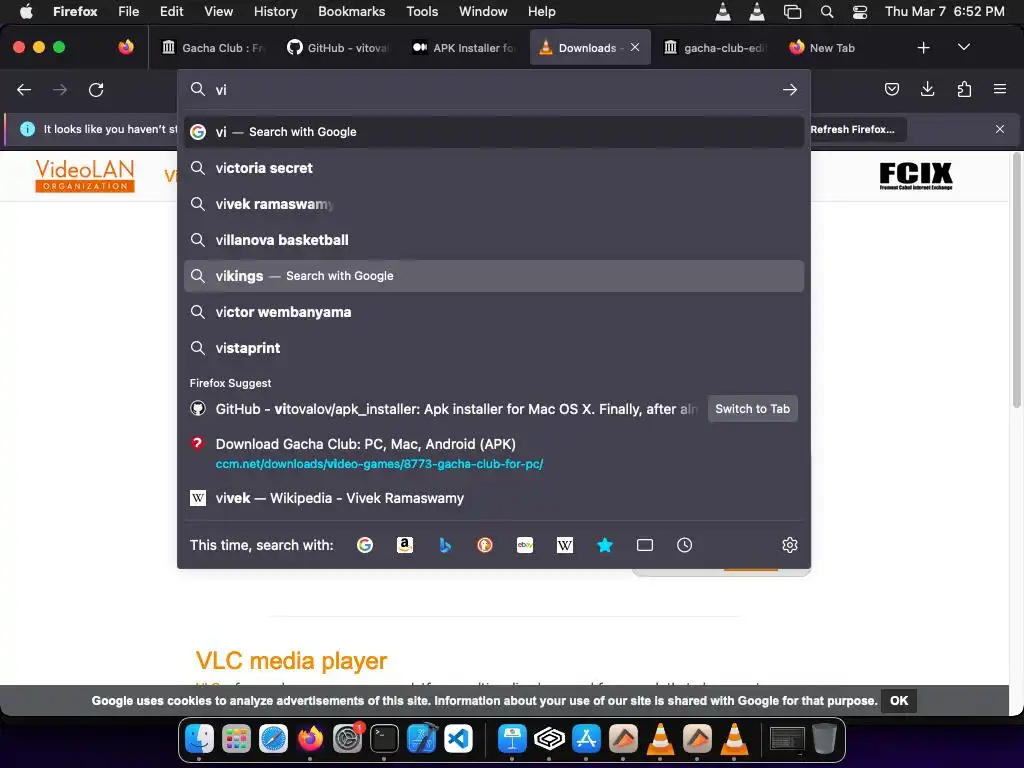Open search settings gear icon

790,545
